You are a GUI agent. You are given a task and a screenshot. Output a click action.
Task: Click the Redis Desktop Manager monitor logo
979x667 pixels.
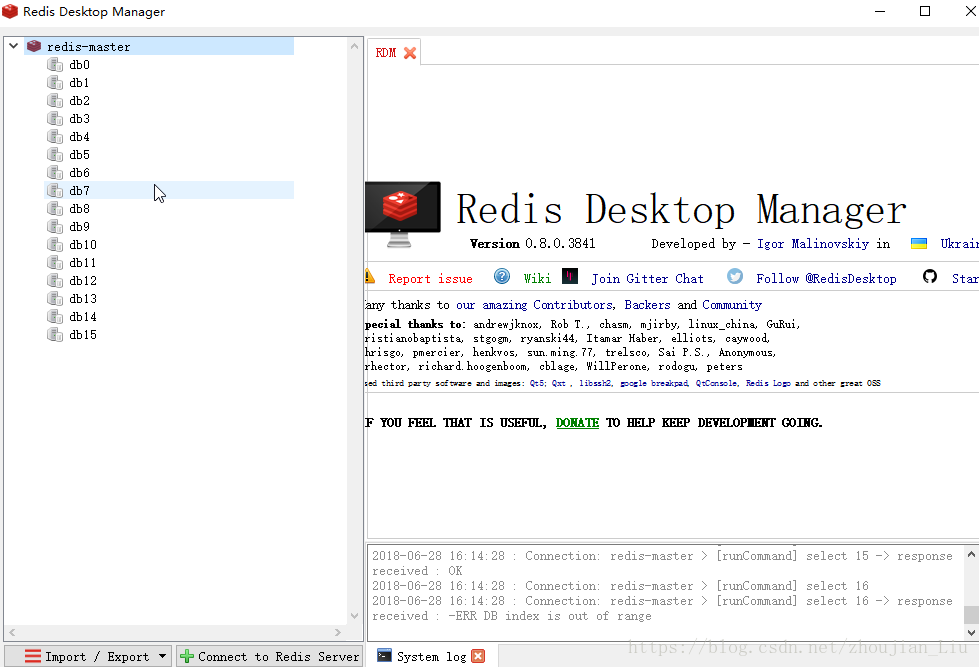pyautogui.click(x=403, y=215)
